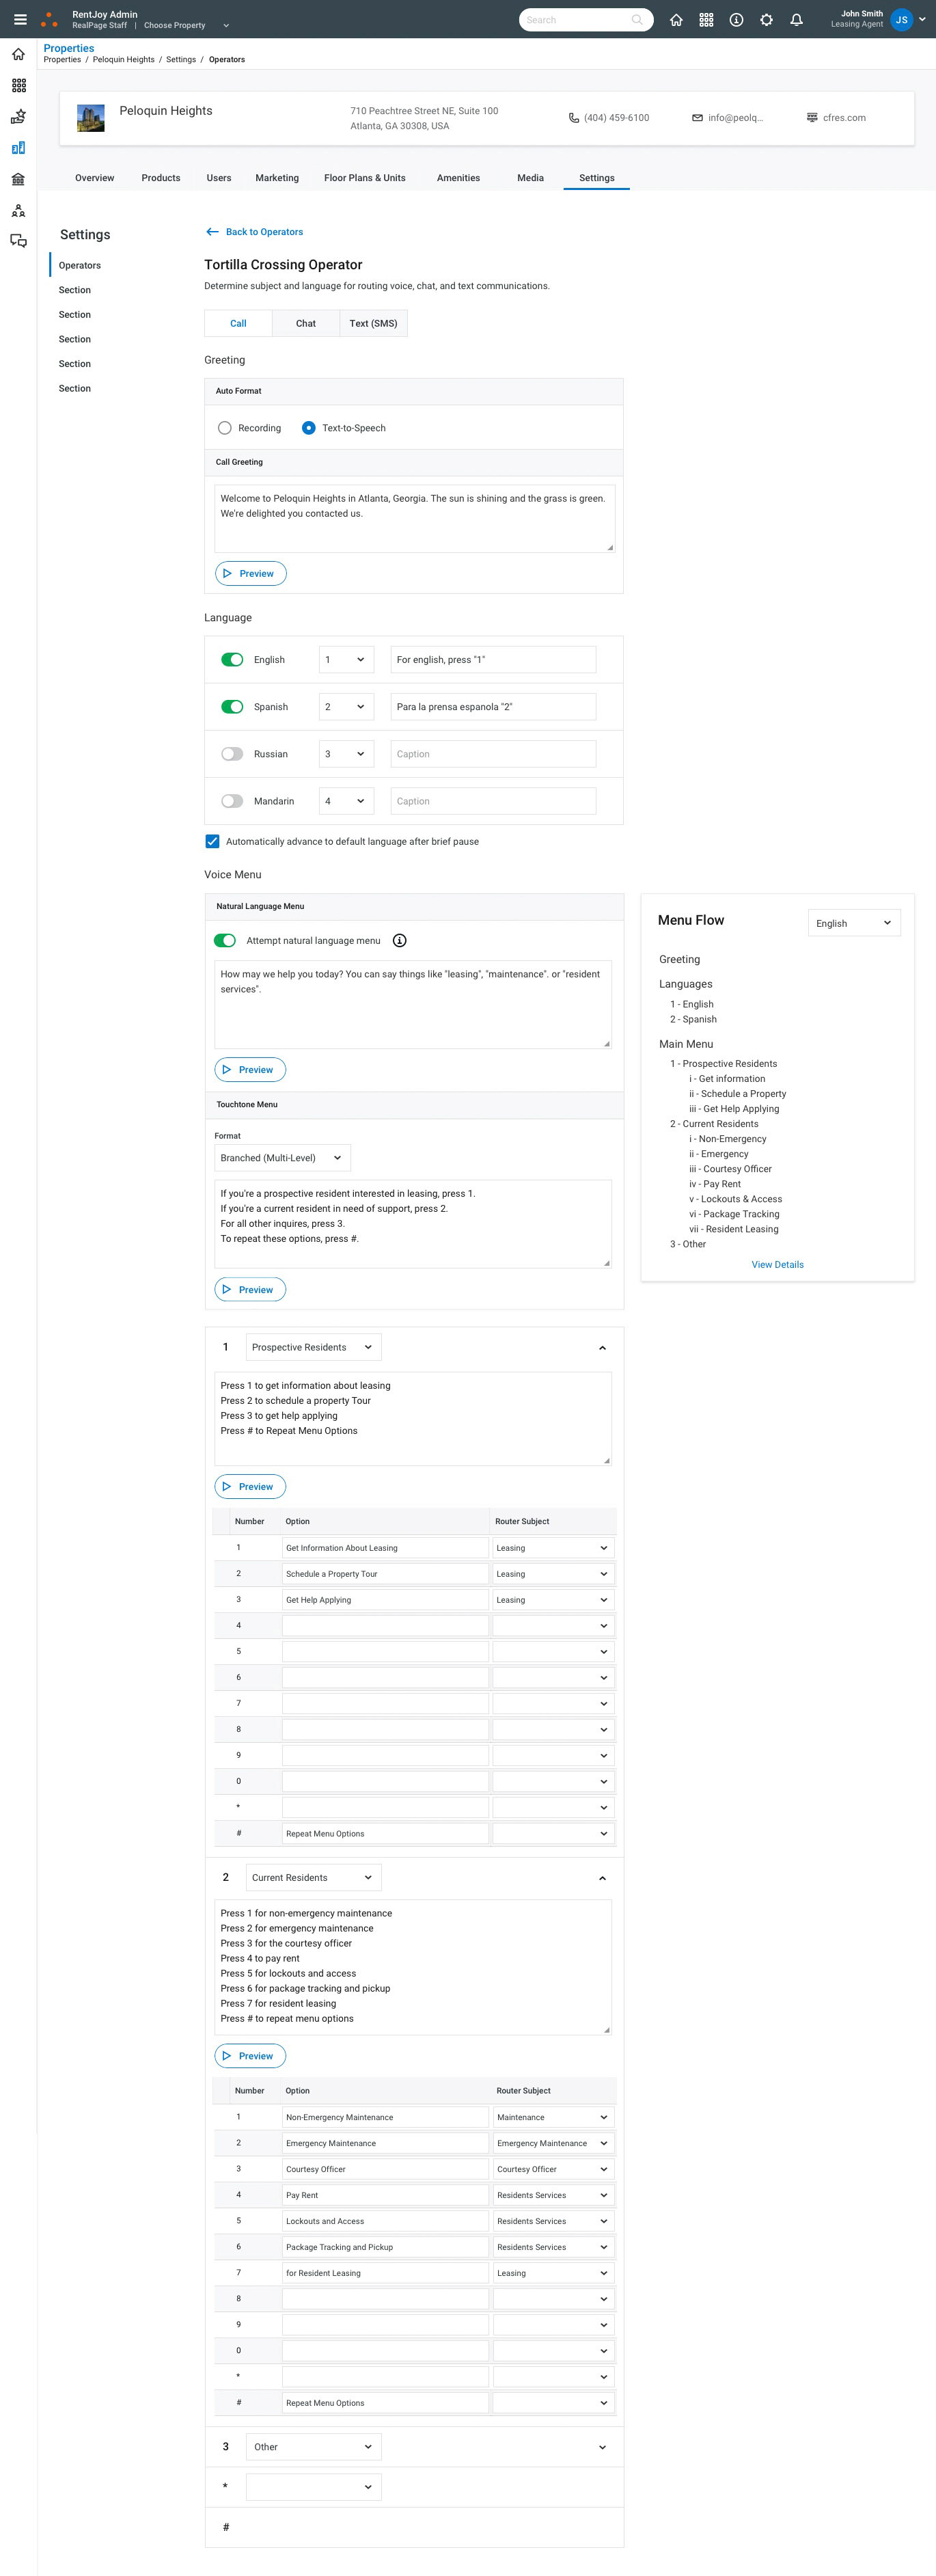Click the notifications bell icon
Image resolution: width=936 pixels, height=2576 pixels.
coord(796,20)
